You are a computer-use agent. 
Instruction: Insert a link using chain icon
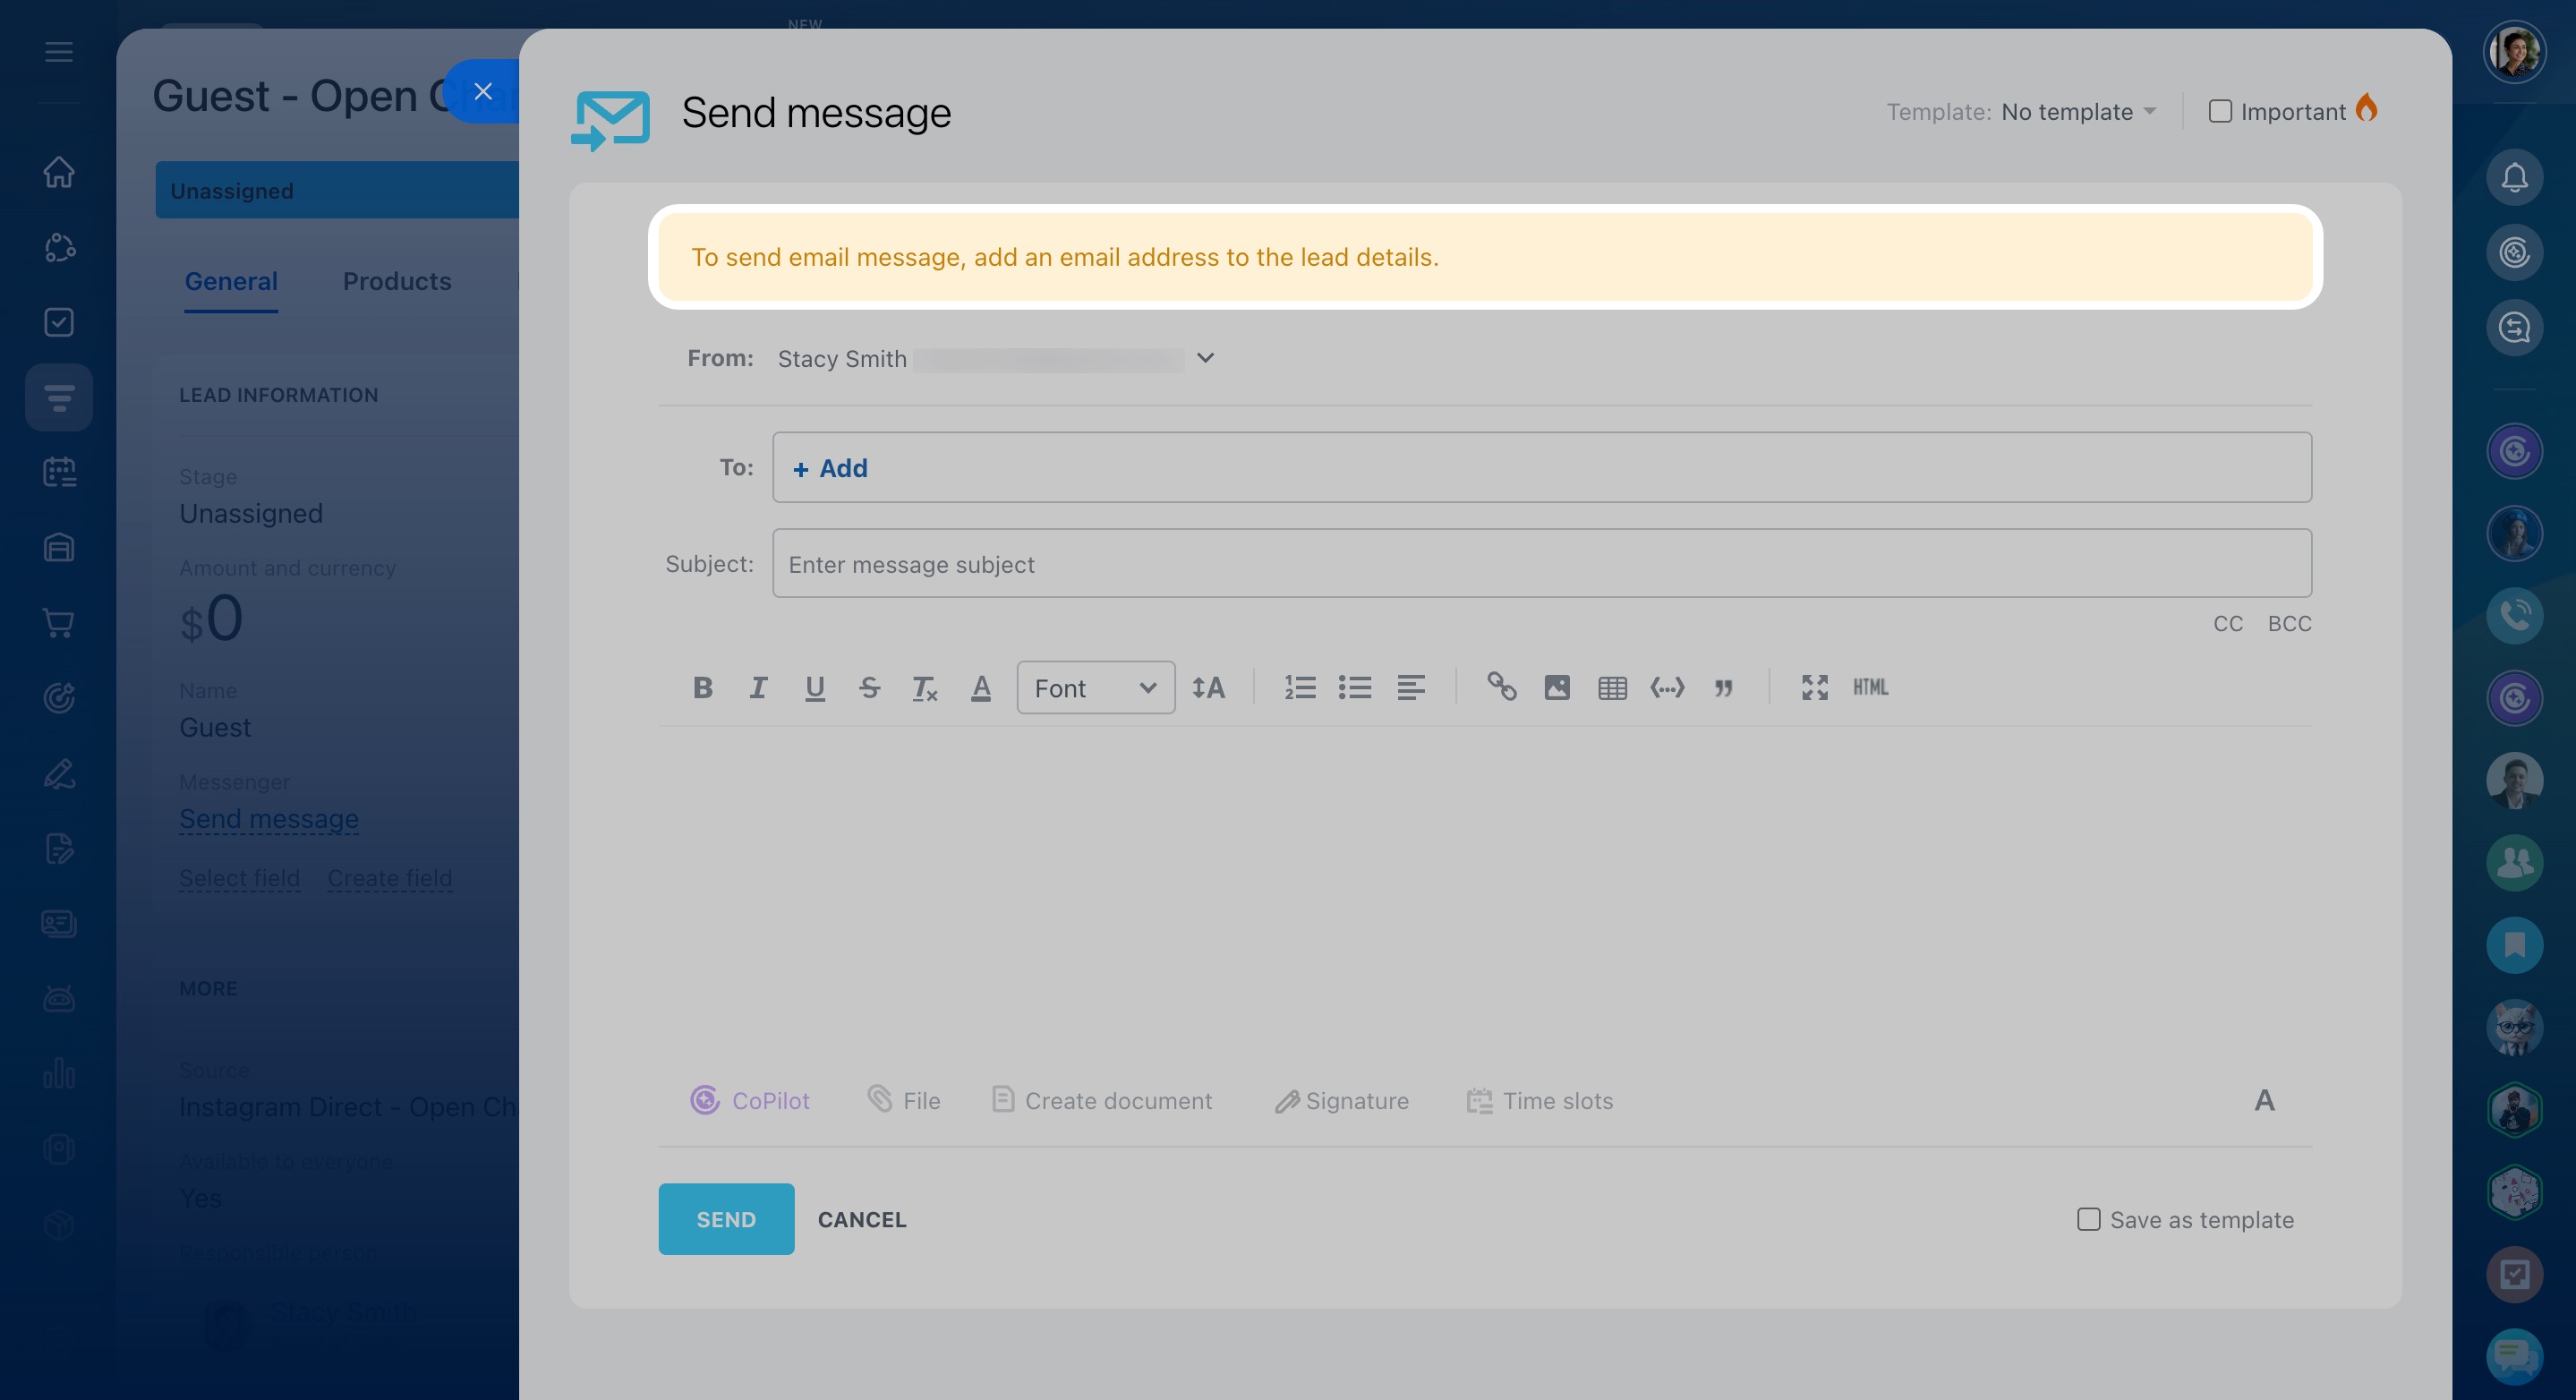click(1501, 687)
